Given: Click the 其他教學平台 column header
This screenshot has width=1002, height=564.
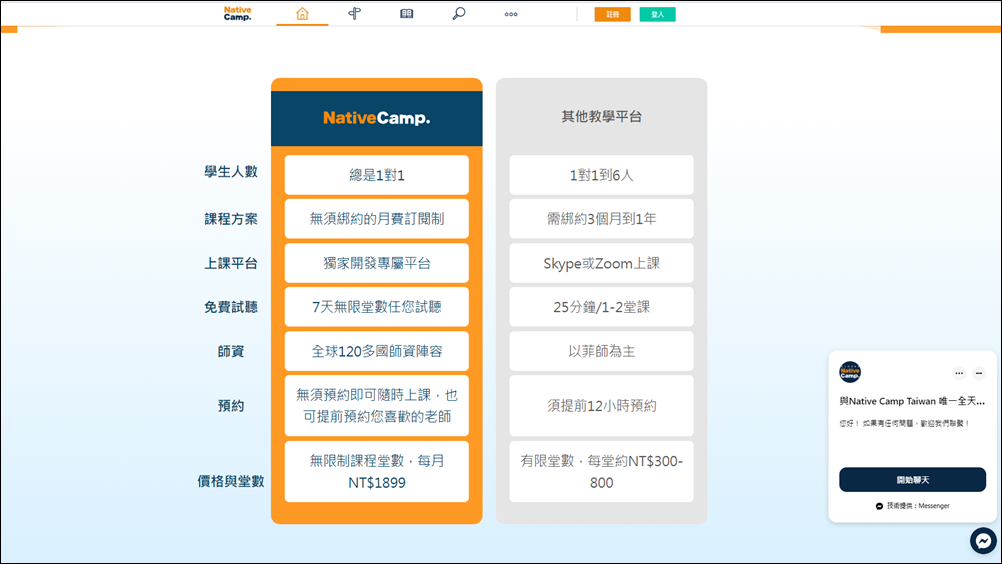Looking at the screenshot, I should pyautogui.click(x=601, y=116).
